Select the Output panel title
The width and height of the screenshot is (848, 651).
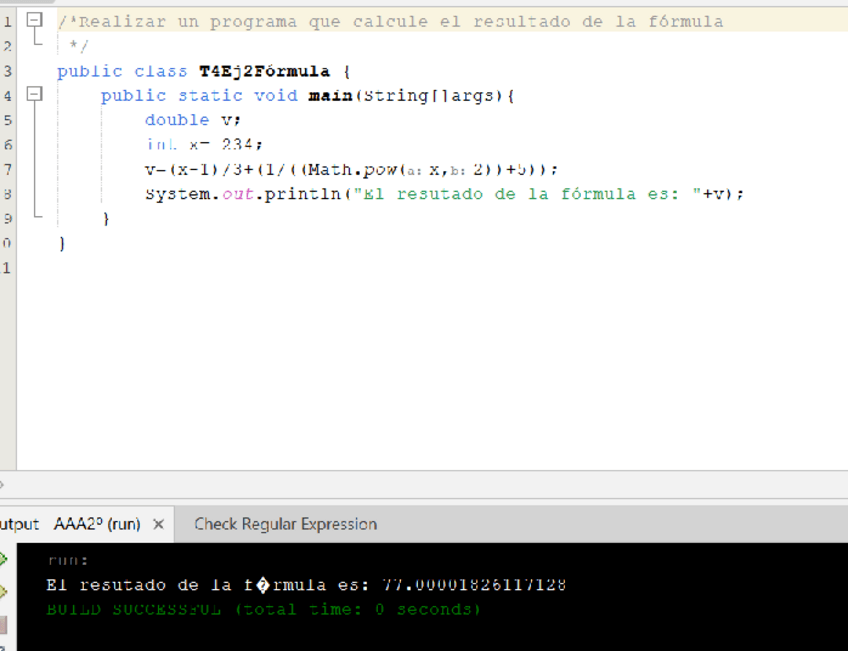click(x=19, y=524)
